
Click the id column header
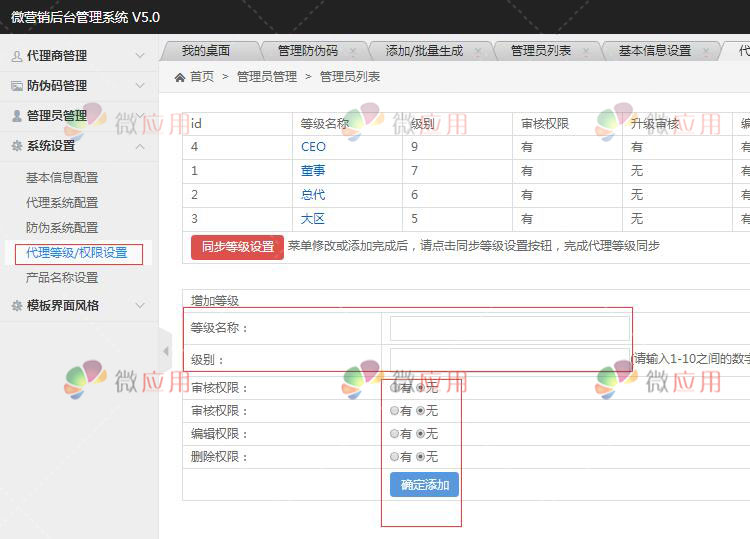(x=196, y=124)
